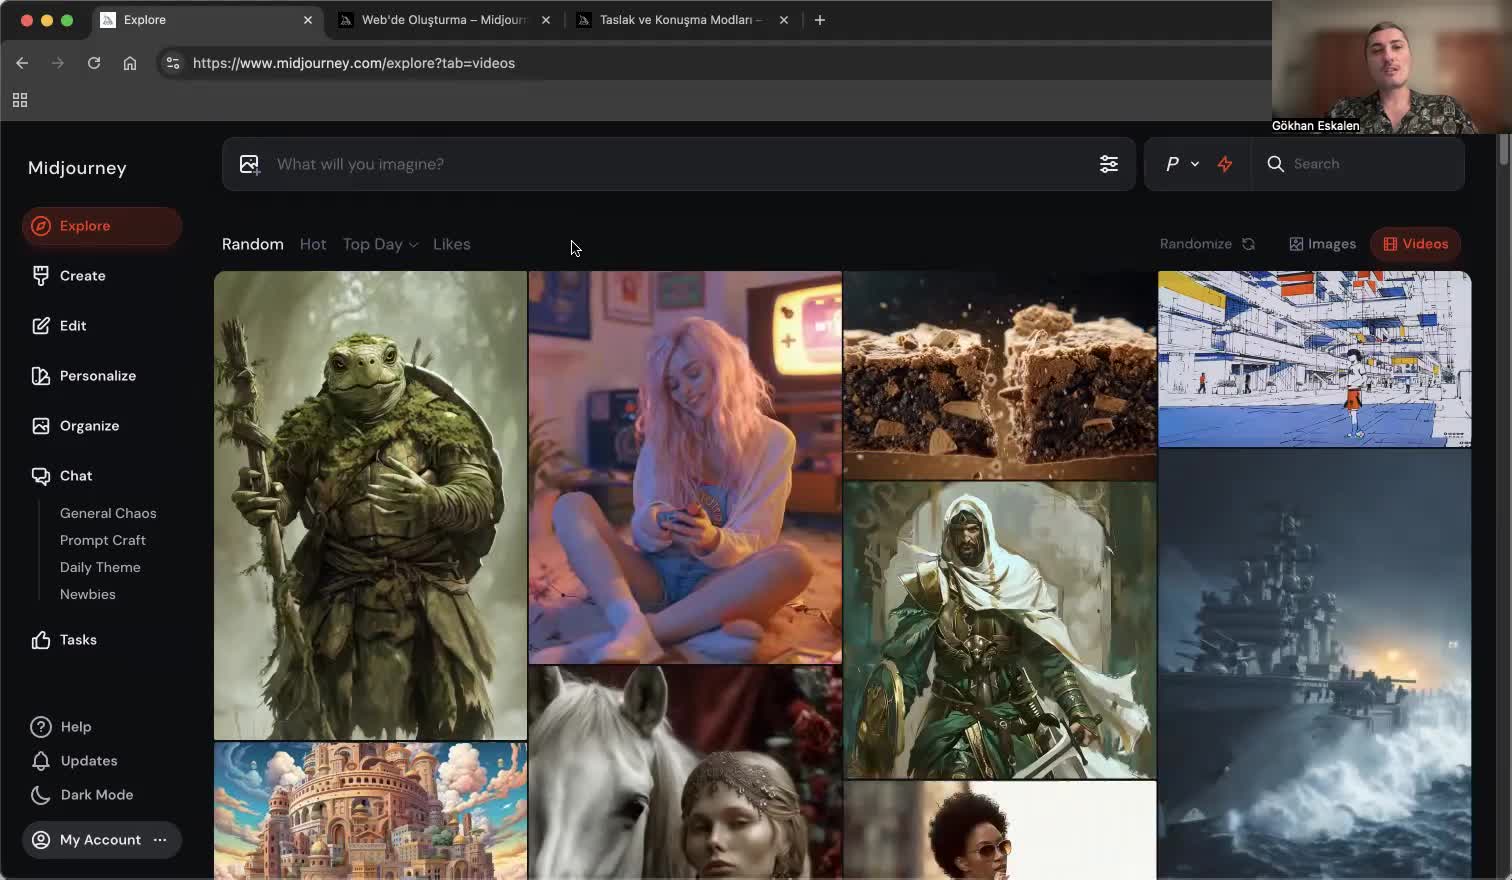Click the site info icon in address bar
Viewport: 1512px width, 880px height.
click(x=173, y=63)
